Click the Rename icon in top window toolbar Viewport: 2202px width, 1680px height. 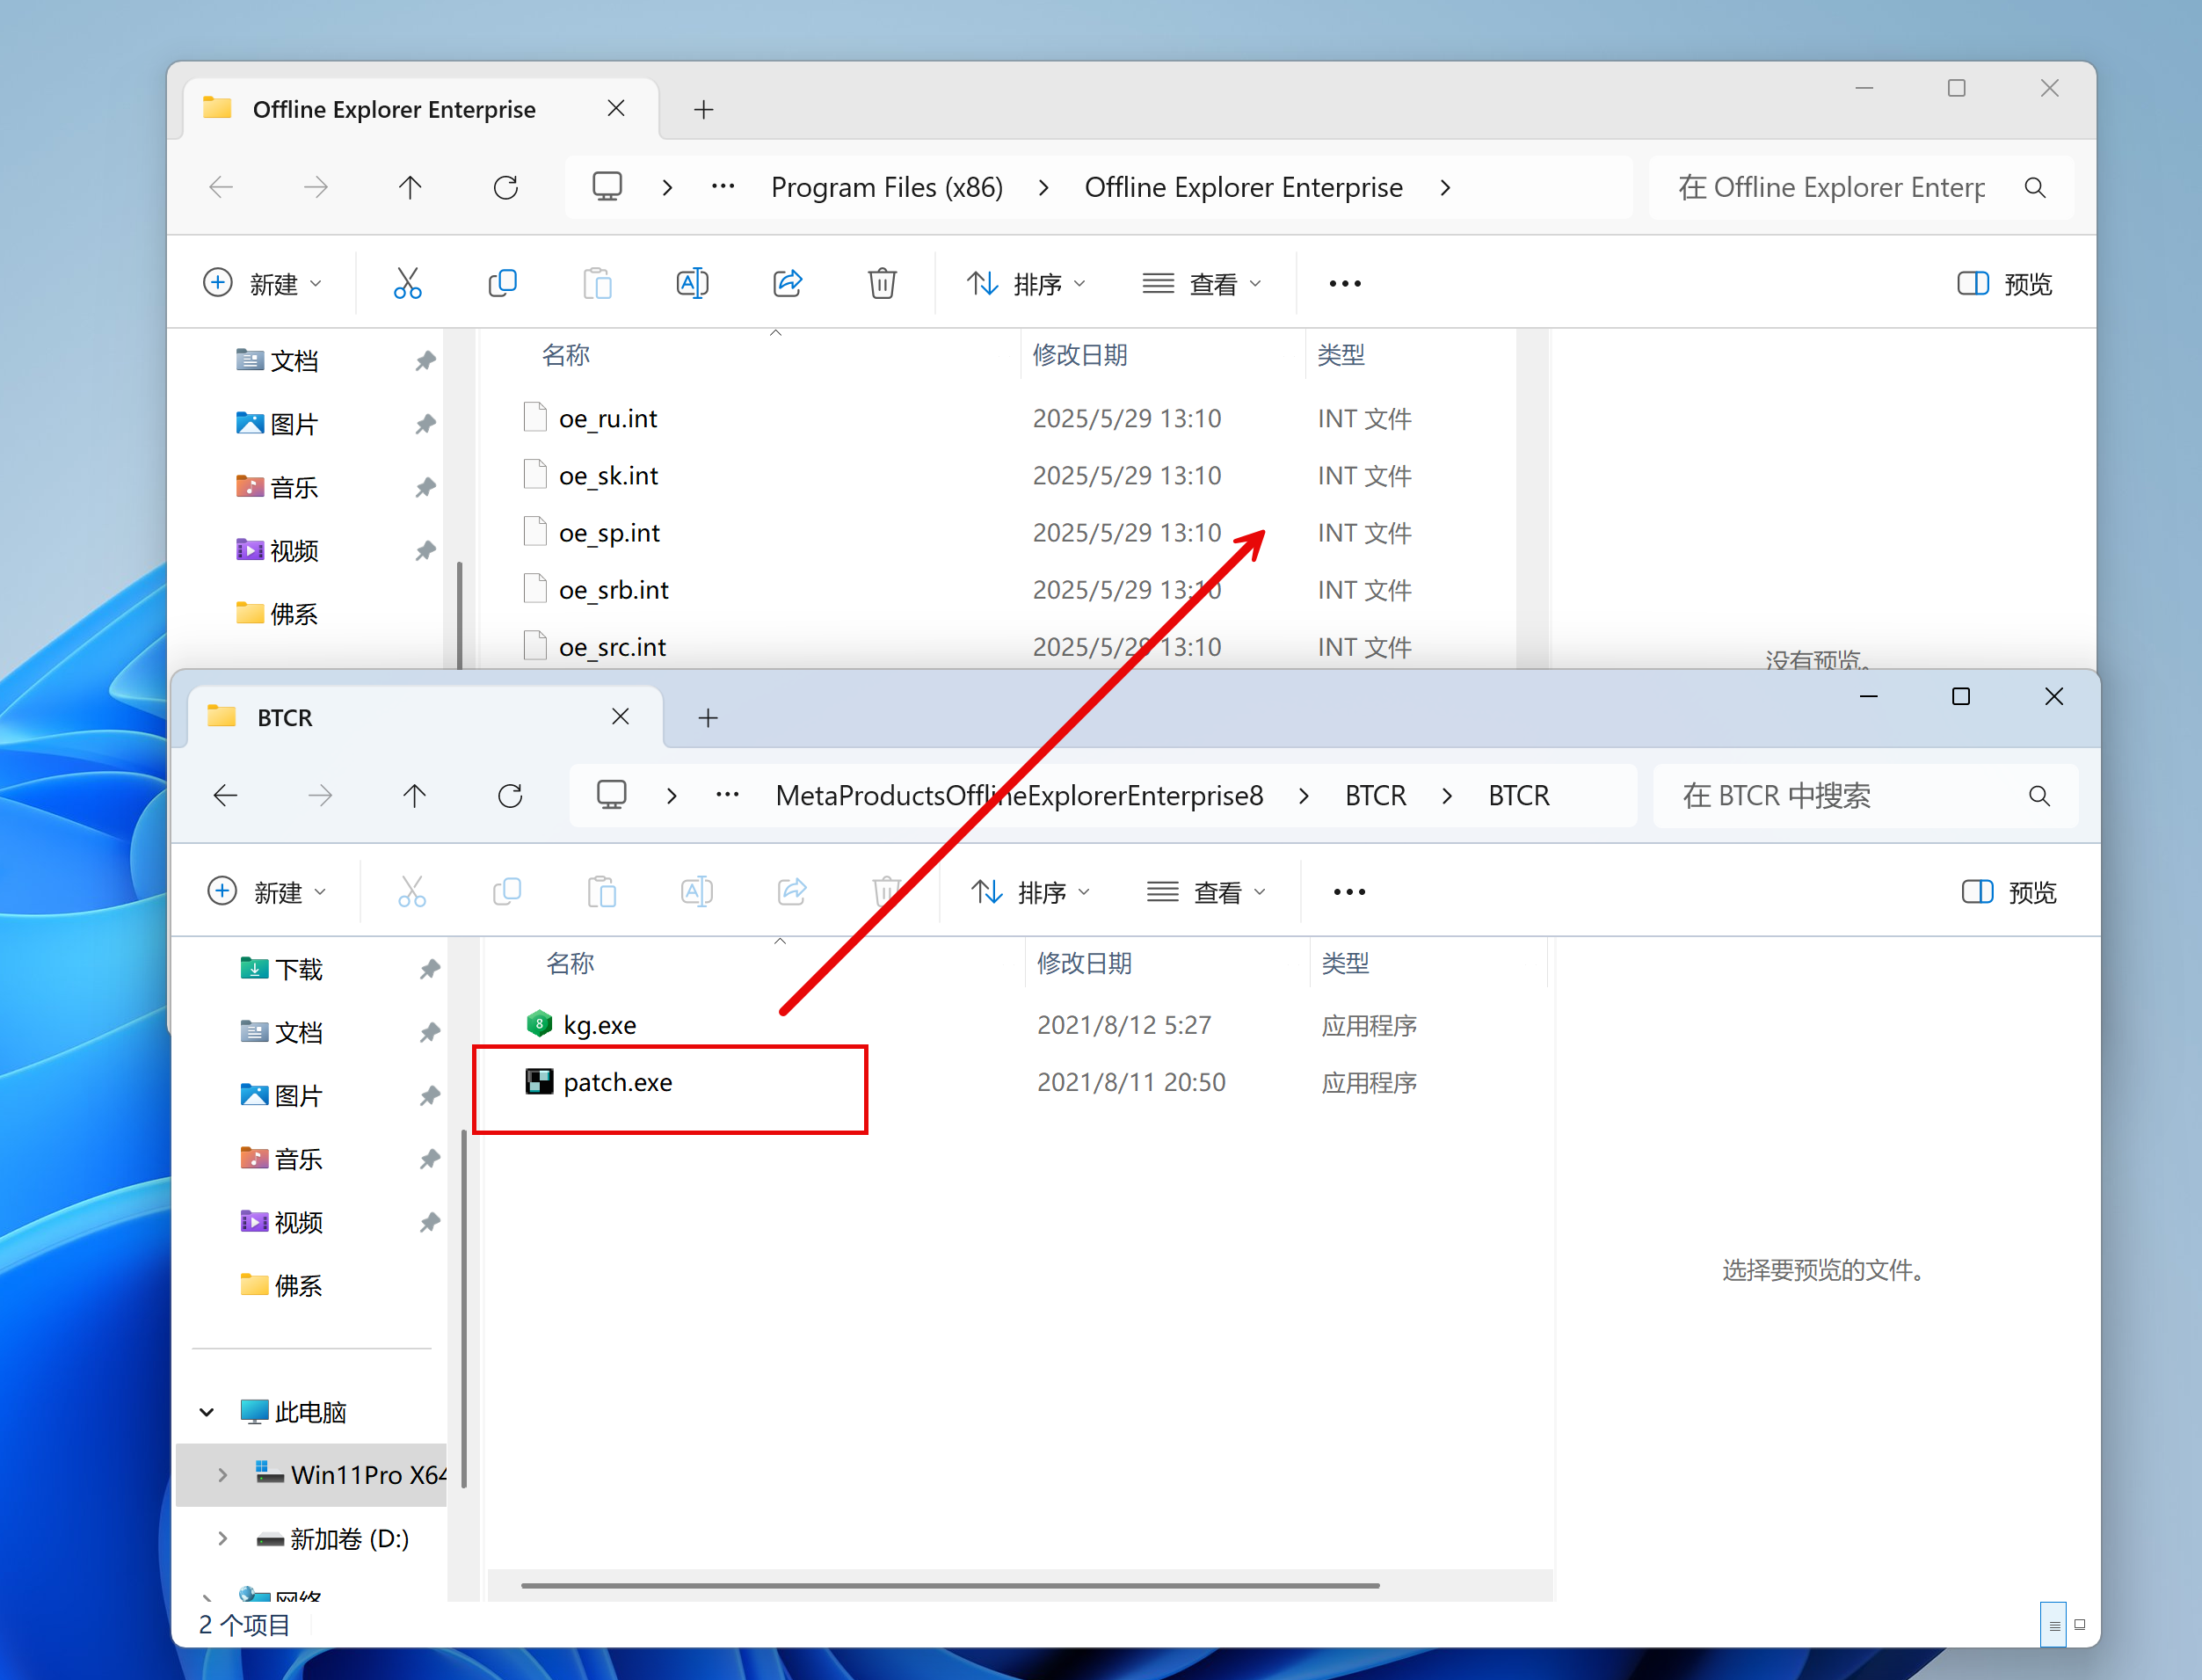coord(692,284)
